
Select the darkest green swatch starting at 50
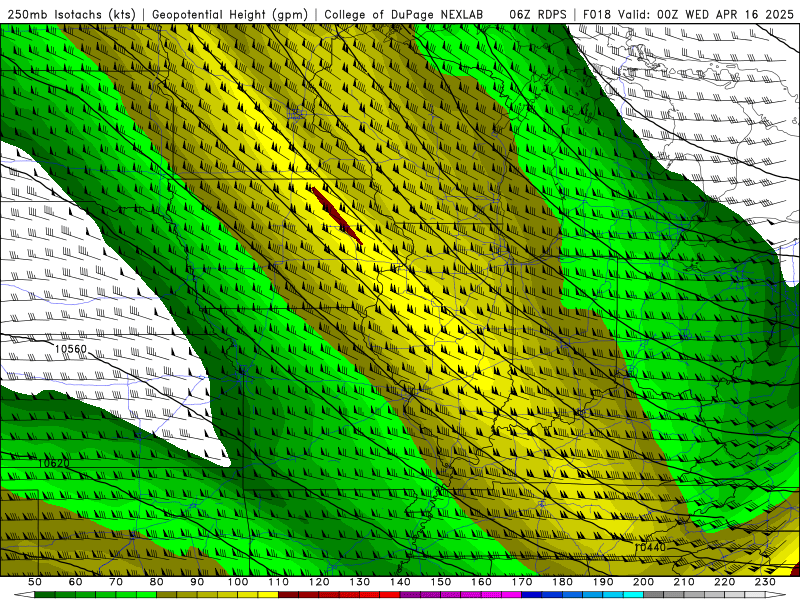(44, 594)
